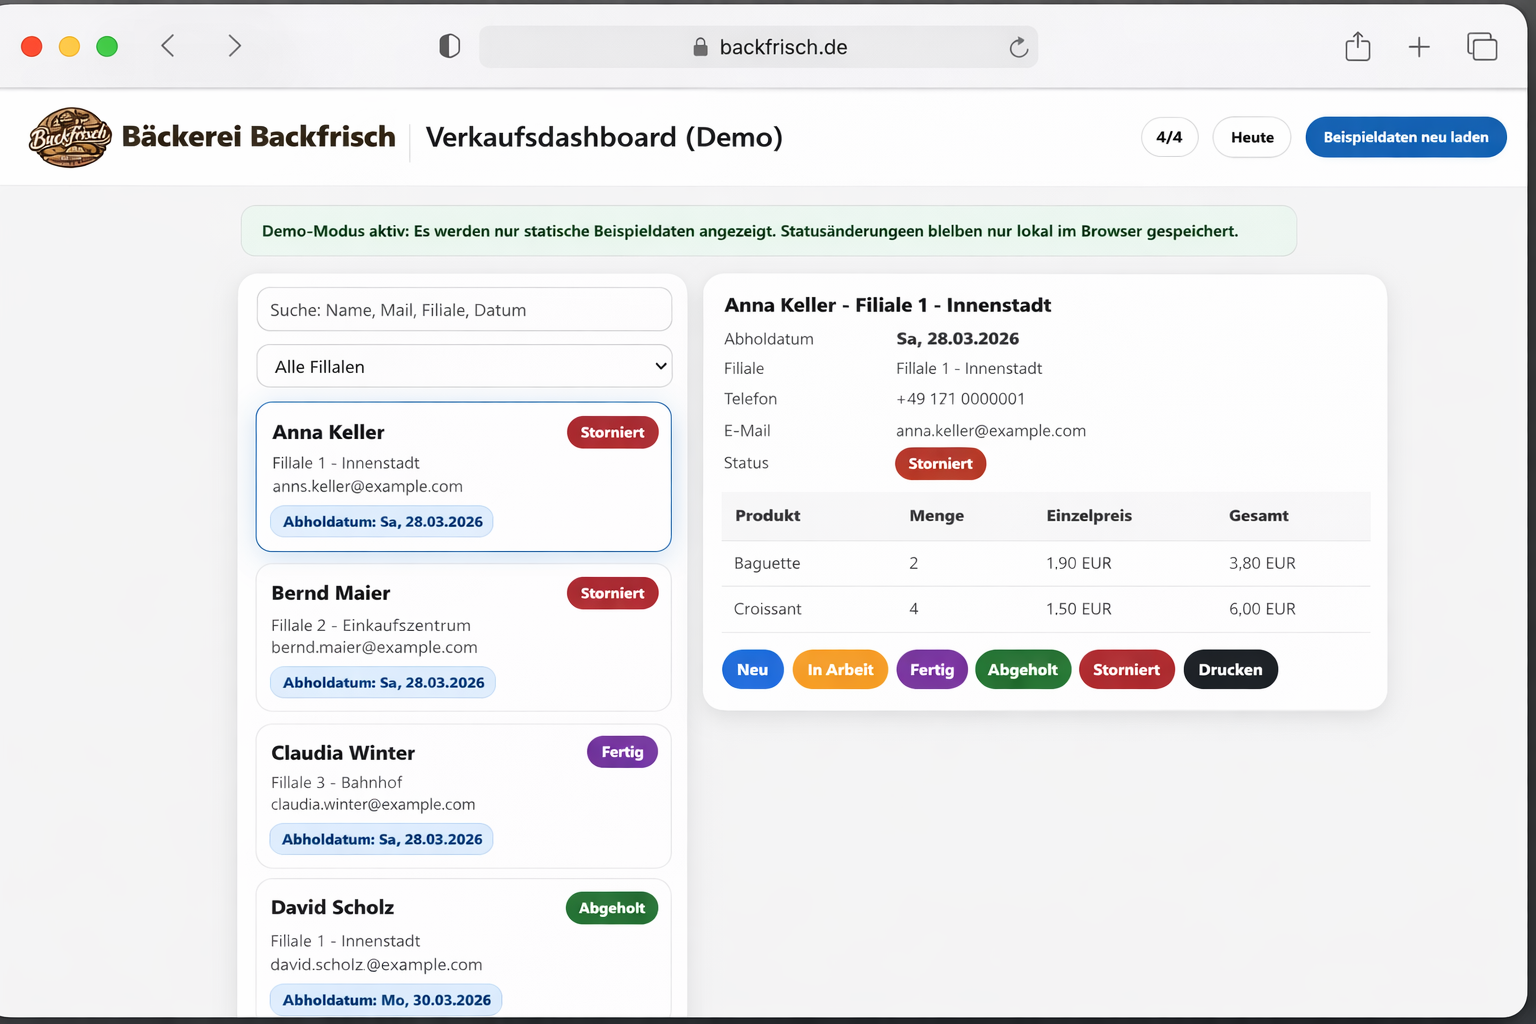
Task: Click the Bäckerei Backfrisch logo
Action: [x=70, y=137]
